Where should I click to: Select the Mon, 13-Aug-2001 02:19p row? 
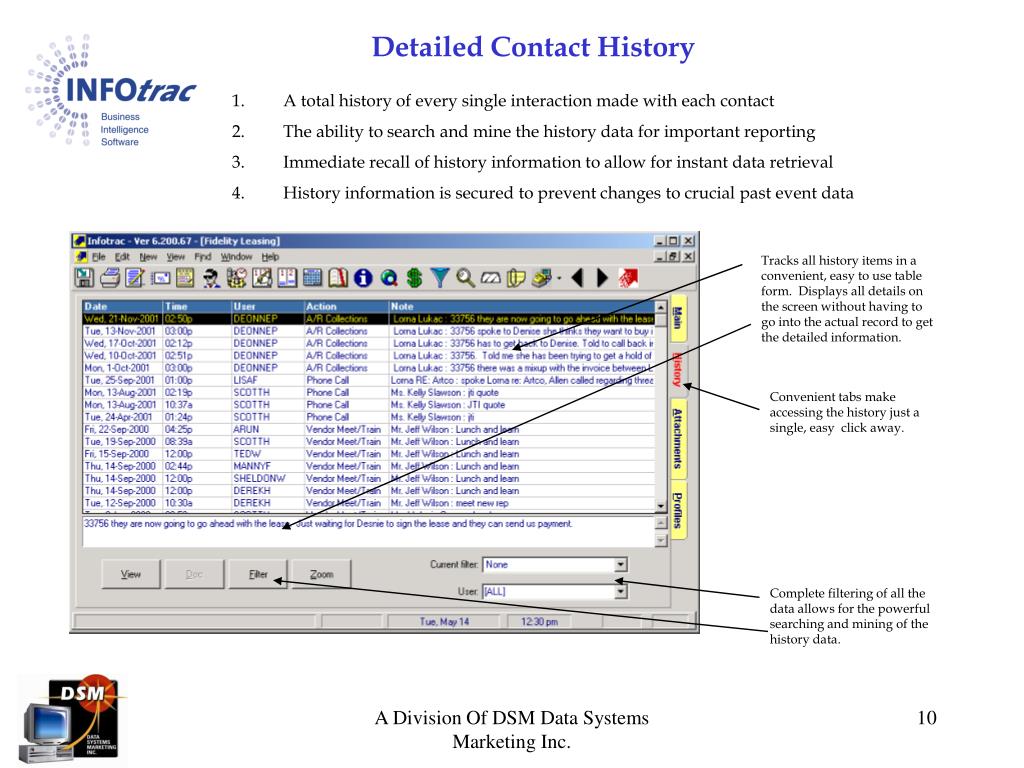[x=368, y=392]
